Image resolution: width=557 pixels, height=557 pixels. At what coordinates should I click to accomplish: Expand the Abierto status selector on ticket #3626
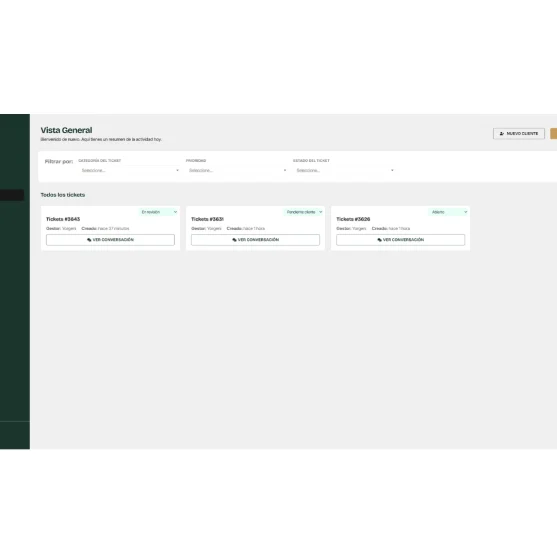pos(449,212)
